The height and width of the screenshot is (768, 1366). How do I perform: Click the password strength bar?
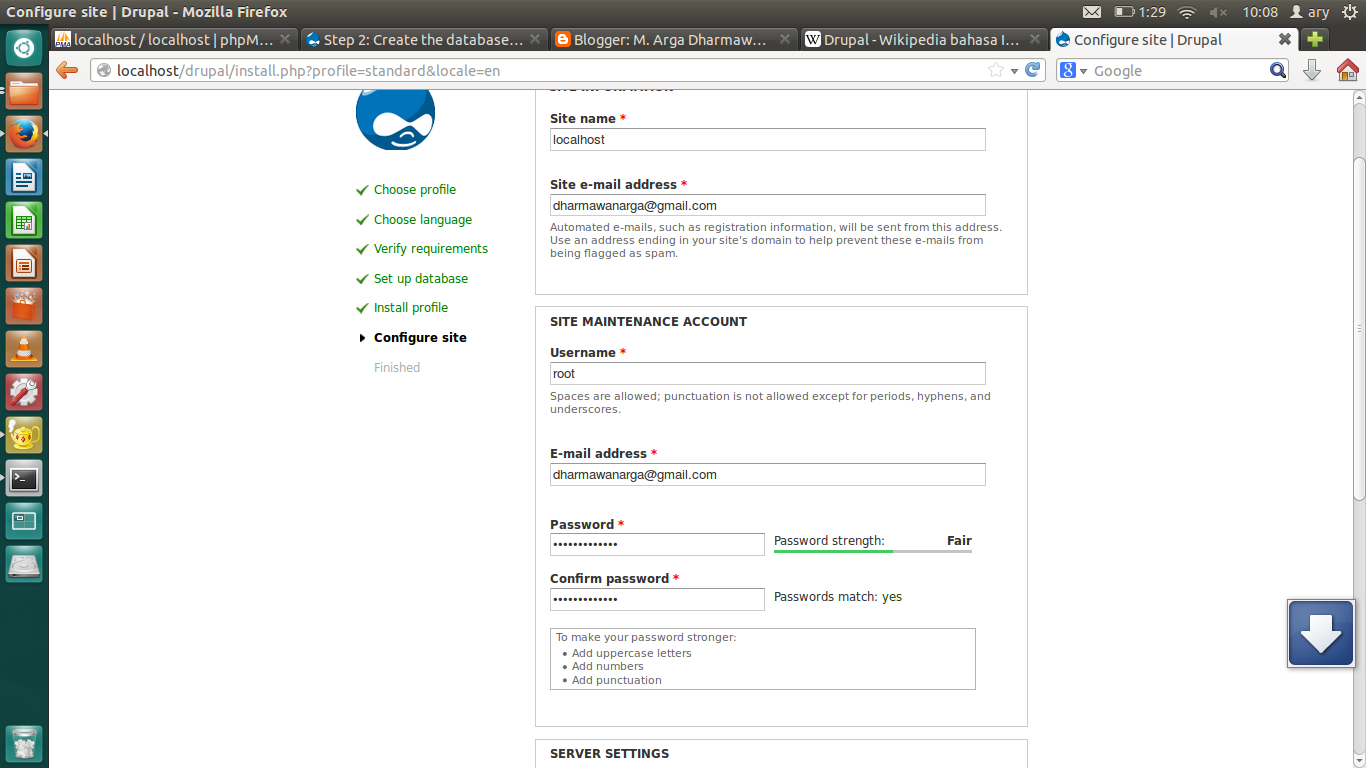point(873,551)
